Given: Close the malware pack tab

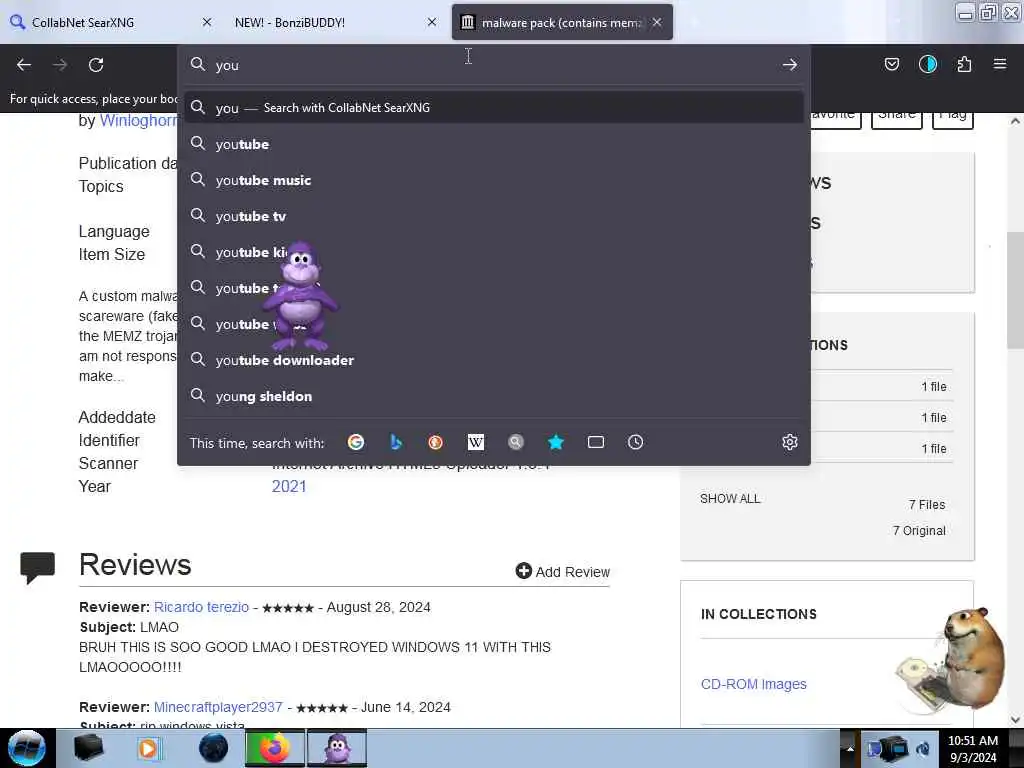Looking at the screenshot, I should tap(657, 22).
